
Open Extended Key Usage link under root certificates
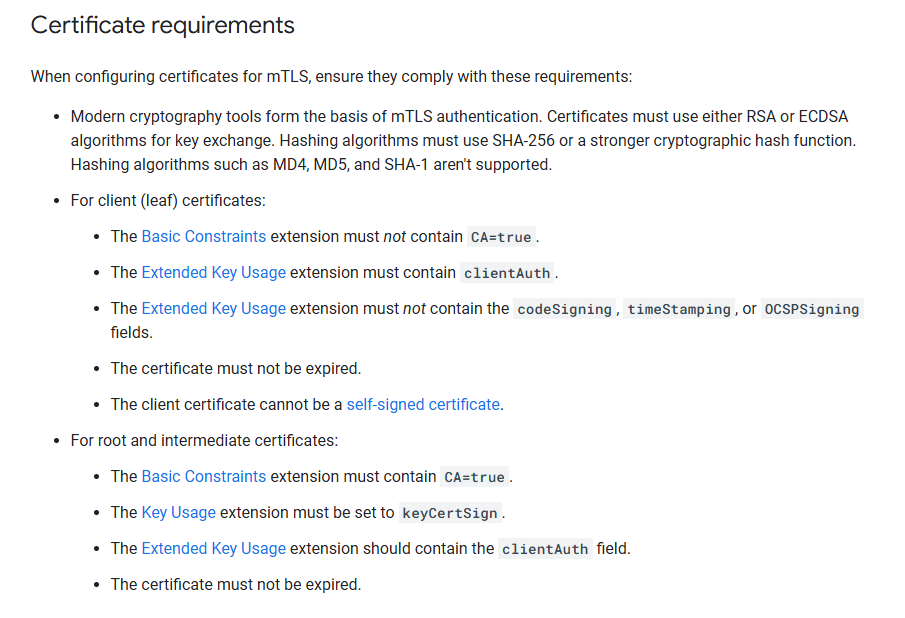[214, 548]
